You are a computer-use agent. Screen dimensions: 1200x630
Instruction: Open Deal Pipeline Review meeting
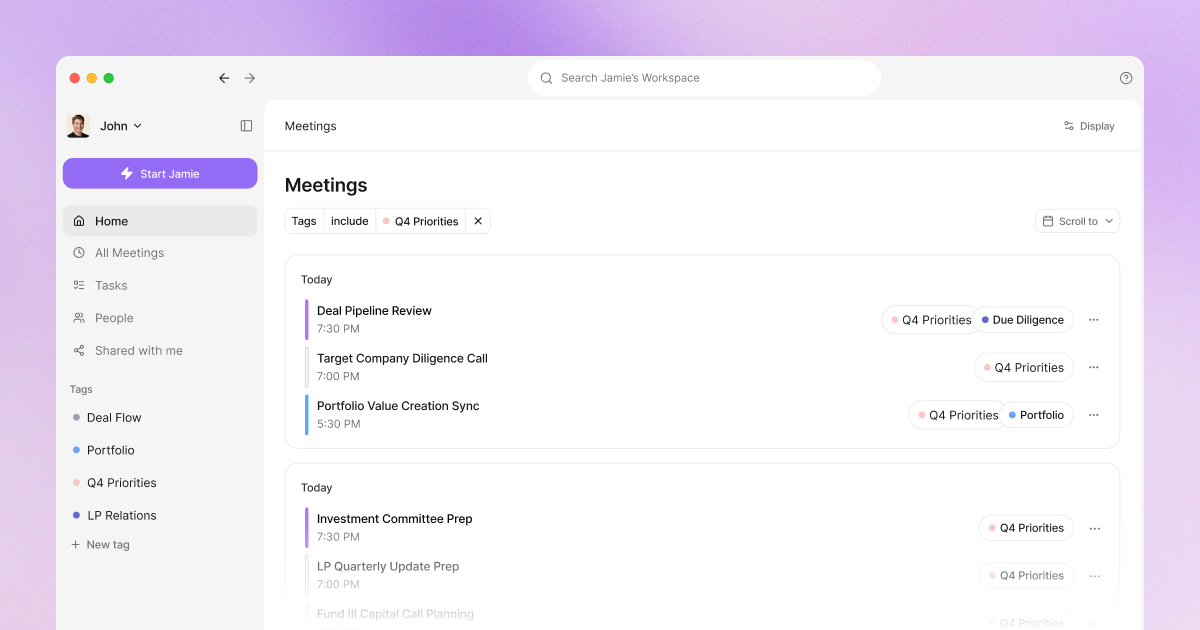(374, 311)
